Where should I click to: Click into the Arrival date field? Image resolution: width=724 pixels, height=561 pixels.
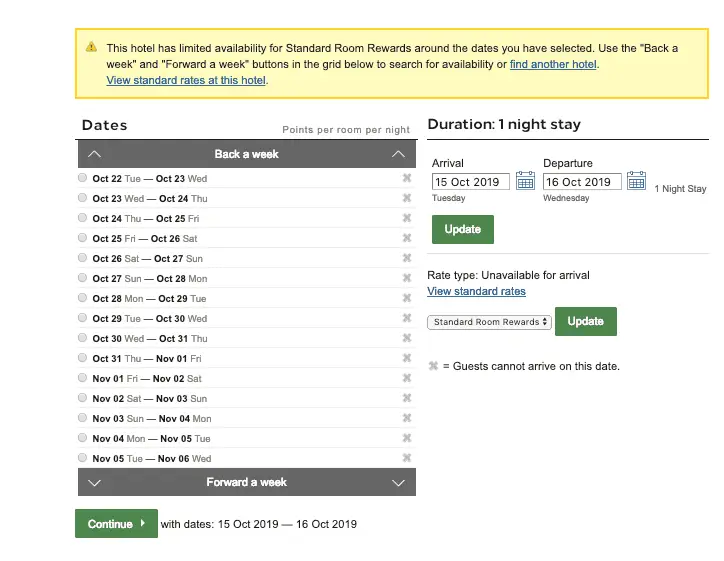[x=471, y=181]
